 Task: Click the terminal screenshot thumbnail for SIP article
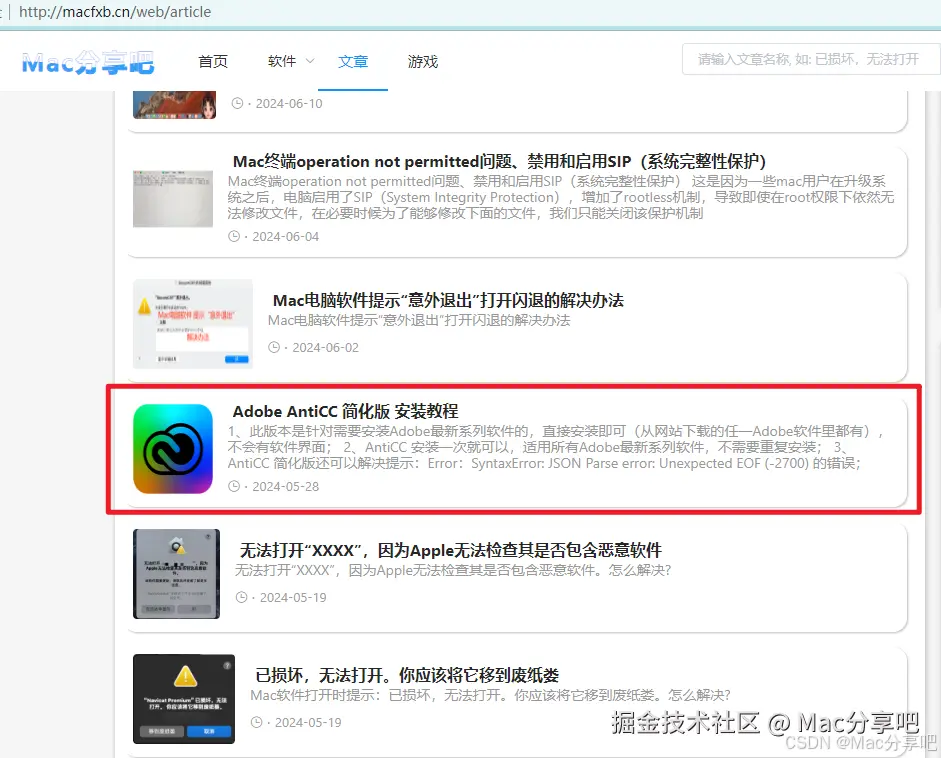pos(173,199)
